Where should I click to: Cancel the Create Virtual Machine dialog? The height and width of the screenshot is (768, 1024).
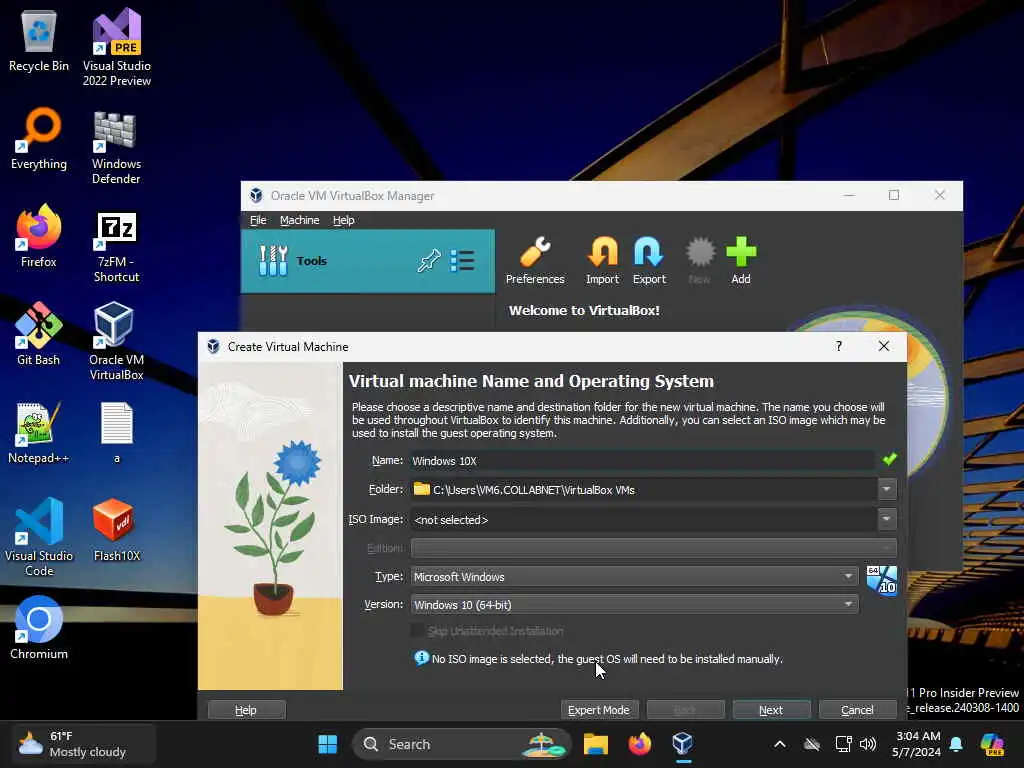857,710
